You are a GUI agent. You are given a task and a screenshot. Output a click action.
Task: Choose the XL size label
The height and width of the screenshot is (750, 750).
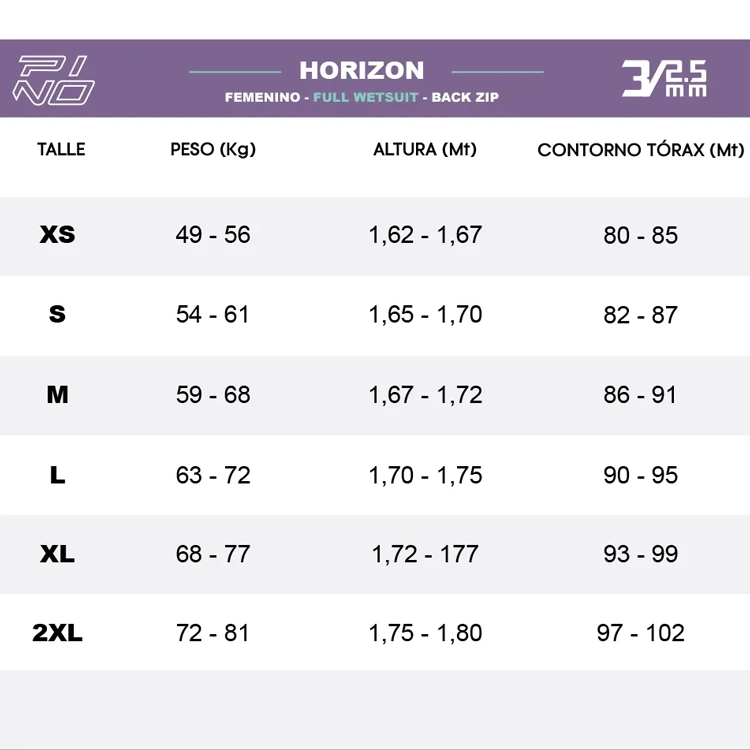(57, 553)
